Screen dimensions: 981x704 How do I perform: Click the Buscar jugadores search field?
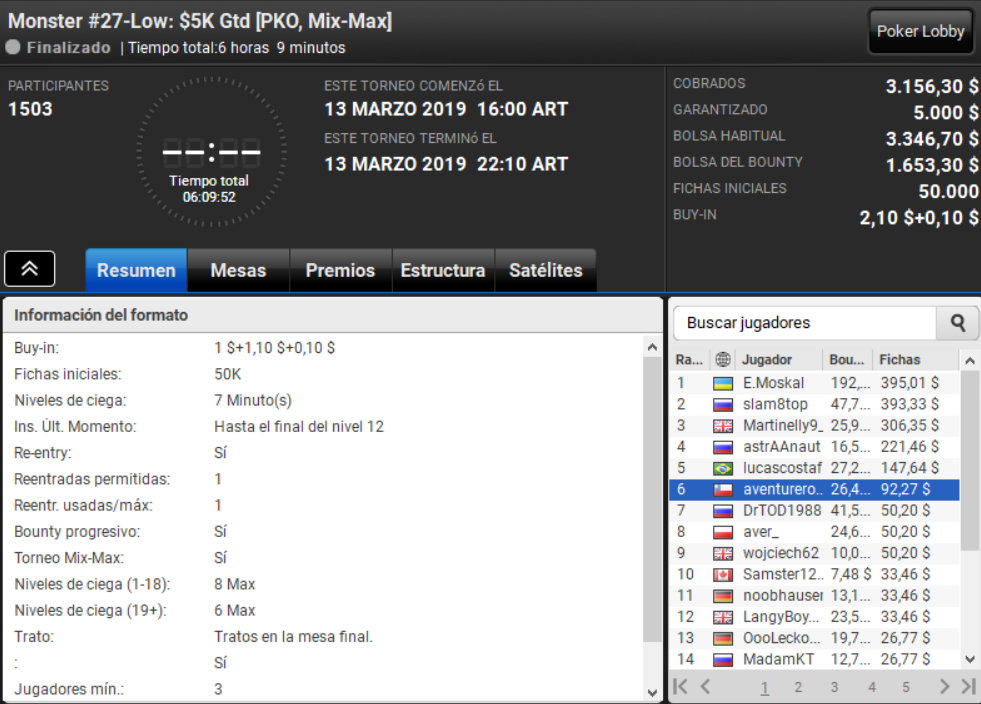(x=805, y=323)
